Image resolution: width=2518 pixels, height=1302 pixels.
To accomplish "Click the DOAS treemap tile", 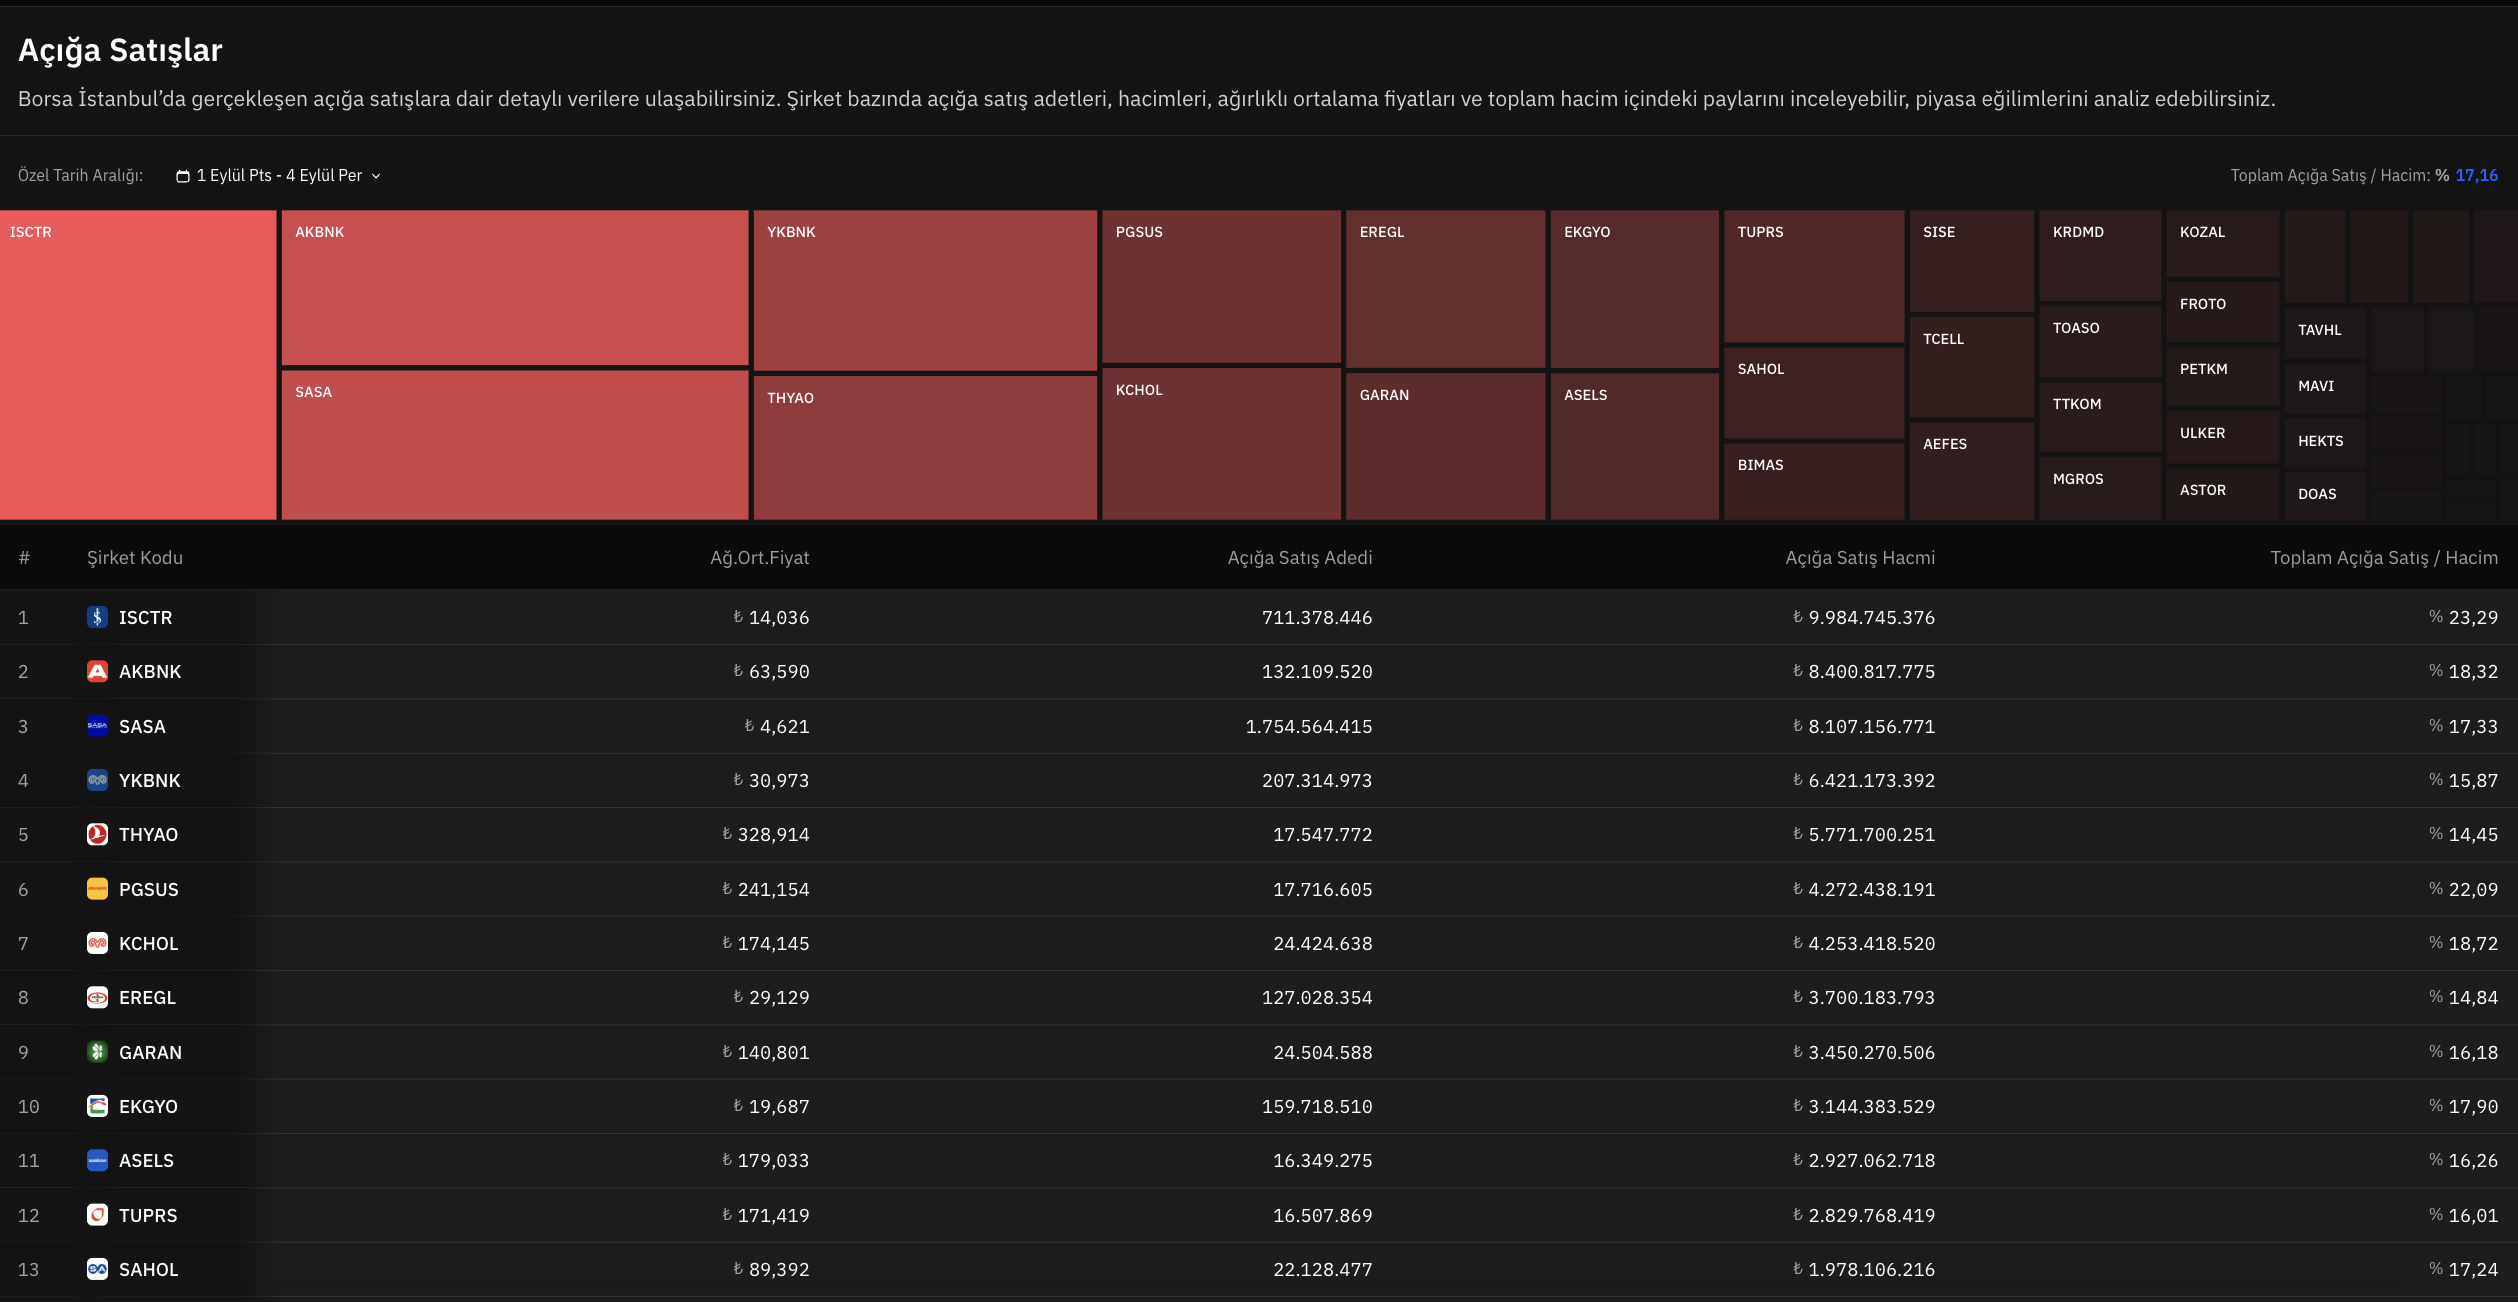I will point(2324,494).
